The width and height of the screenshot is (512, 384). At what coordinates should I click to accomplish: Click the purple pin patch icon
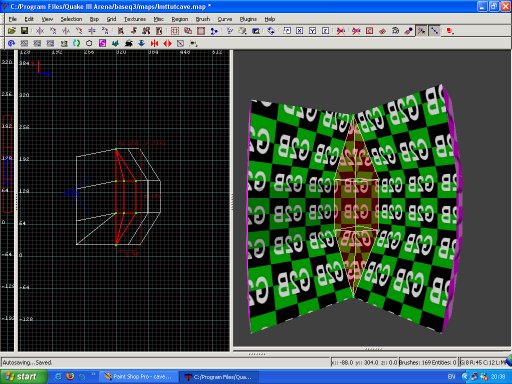[x=408, y=31]
